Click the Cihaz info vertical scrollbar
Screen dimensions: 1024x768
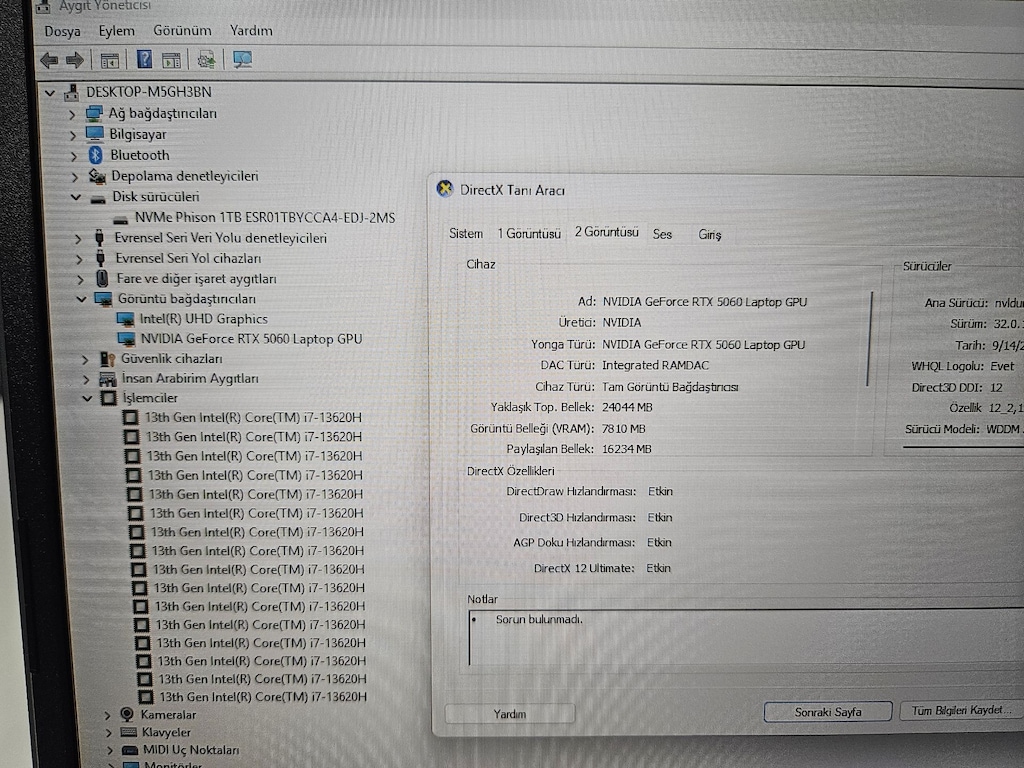871,338
